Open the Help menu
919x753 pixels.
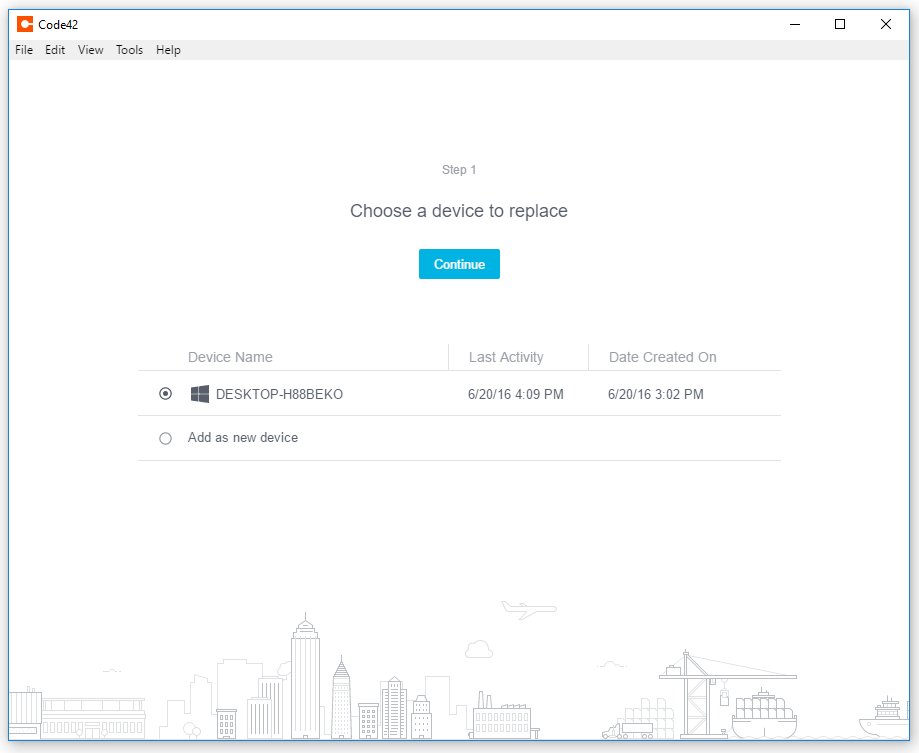(x=168, y=49)
